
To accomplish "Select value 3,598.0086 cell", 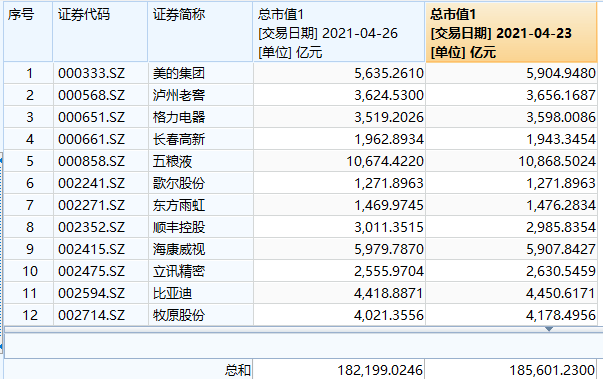I will coord(511,117).
